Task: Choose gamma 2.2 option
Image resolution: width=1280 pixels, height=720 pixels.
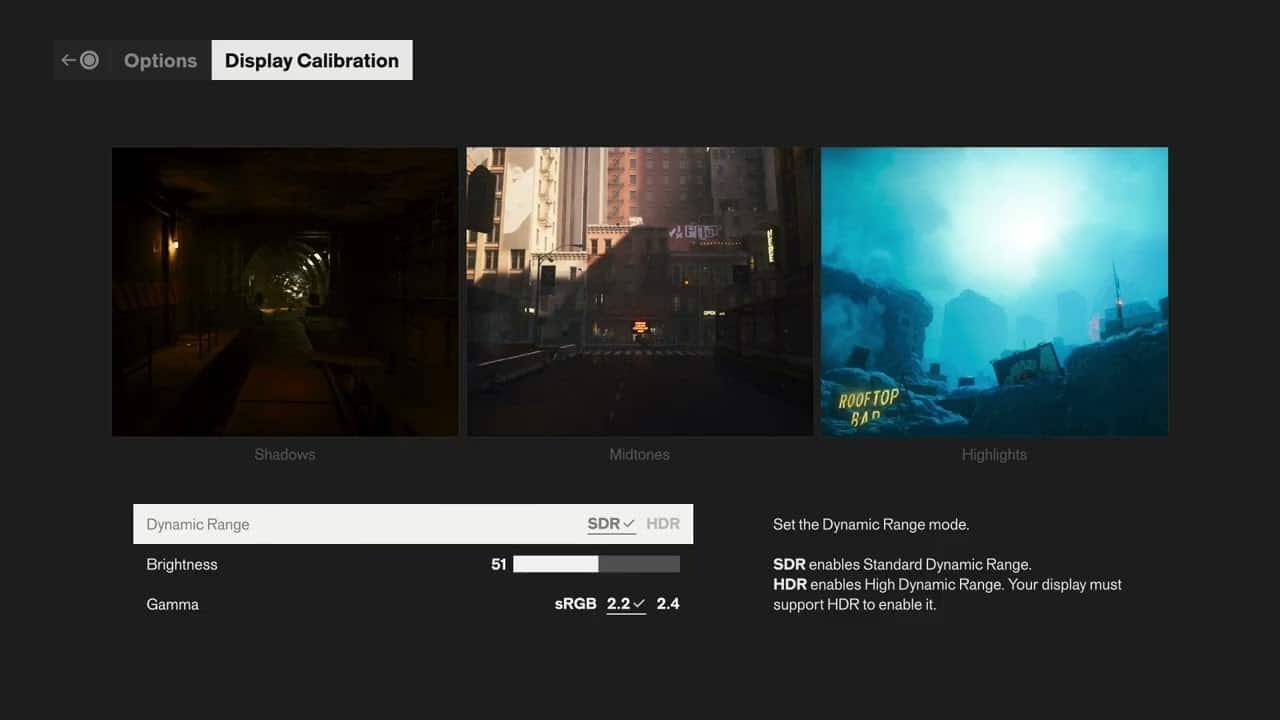Action: coord(626,604)
